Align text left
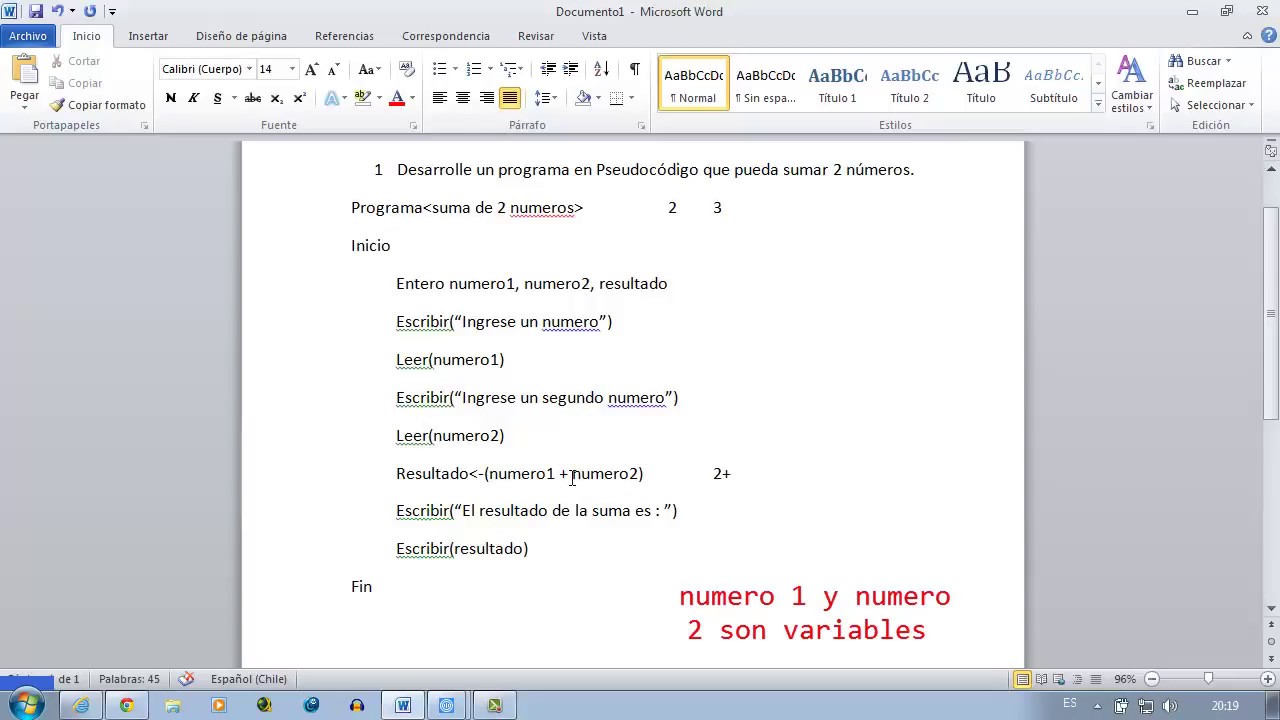The image size is (1280, 720). [439, 98]
